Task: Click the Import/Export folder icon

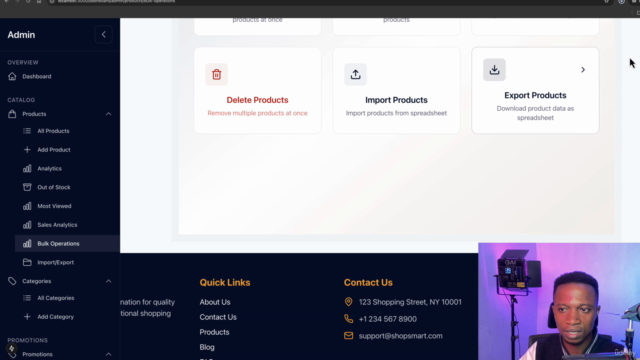Action: click(27, 262)
